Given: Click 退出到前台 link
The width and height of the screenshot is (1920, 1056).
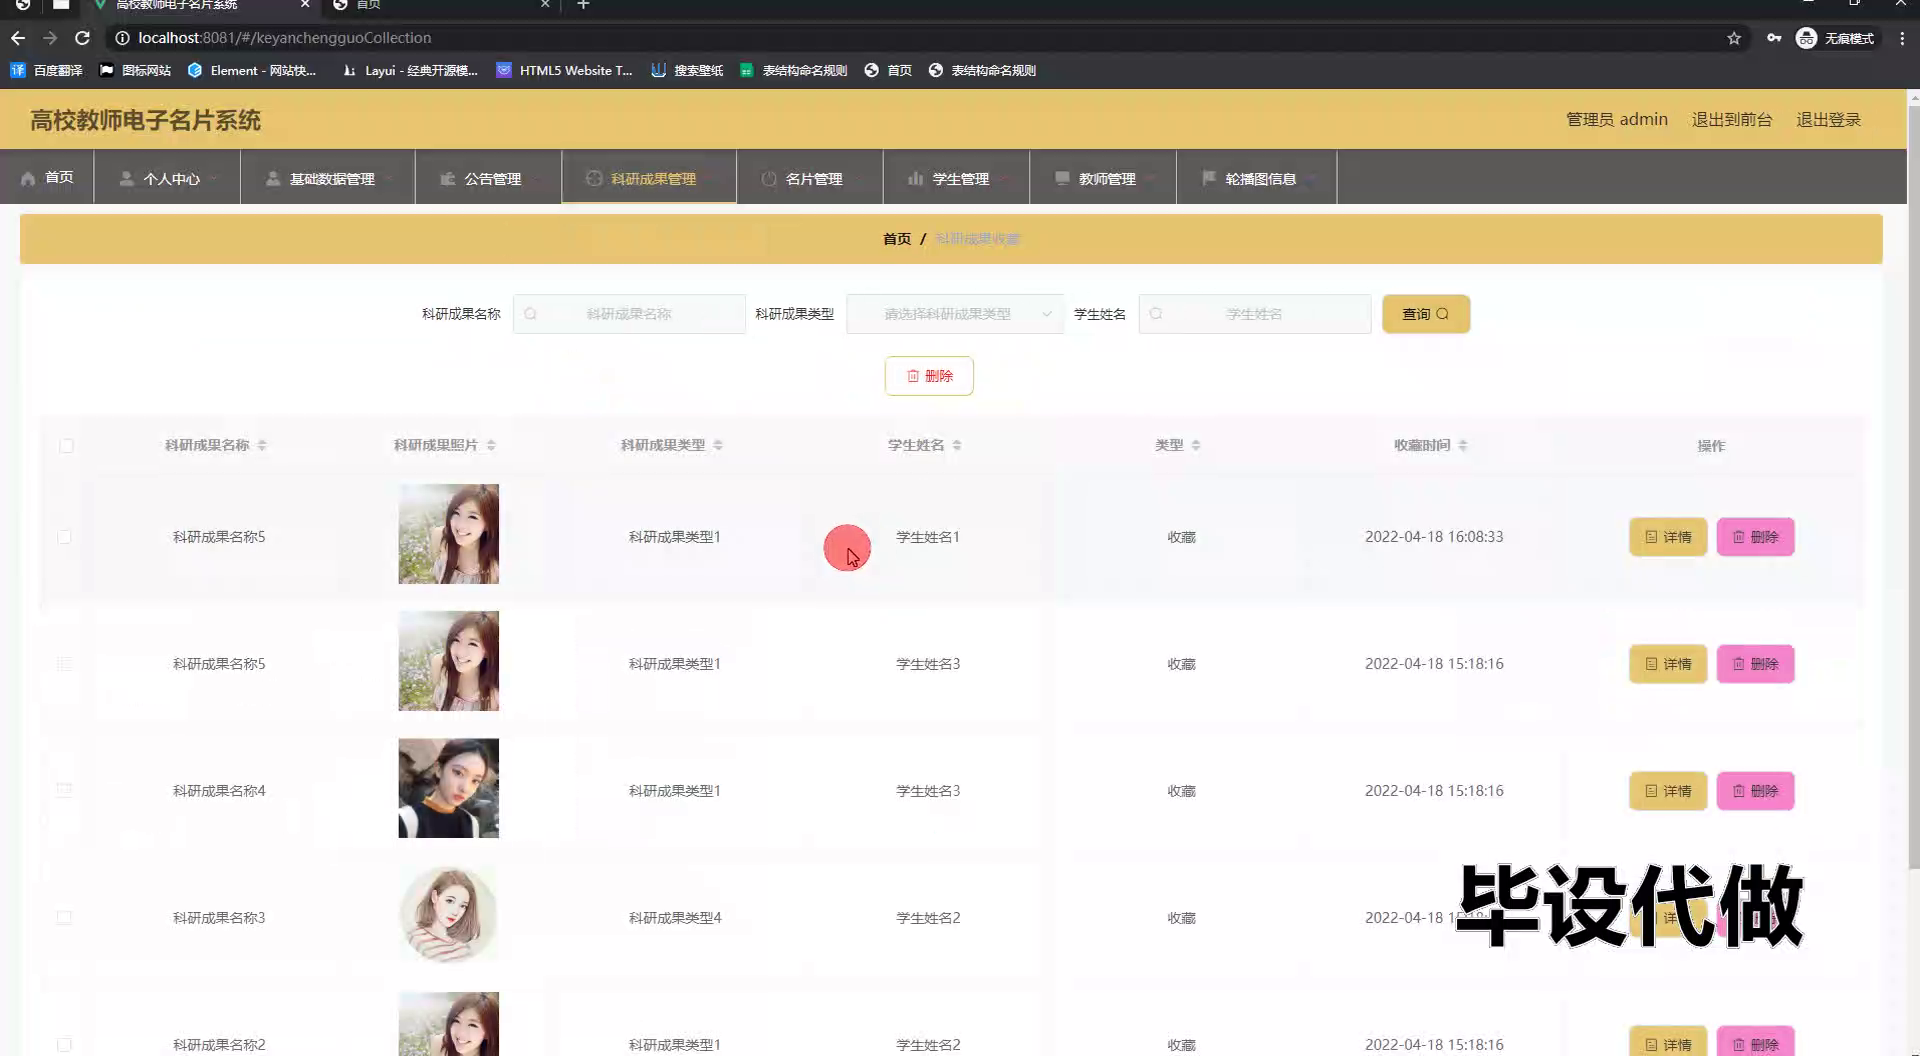Looking at the screenshot, I should pyautogui.click(x=1732, y=120).
